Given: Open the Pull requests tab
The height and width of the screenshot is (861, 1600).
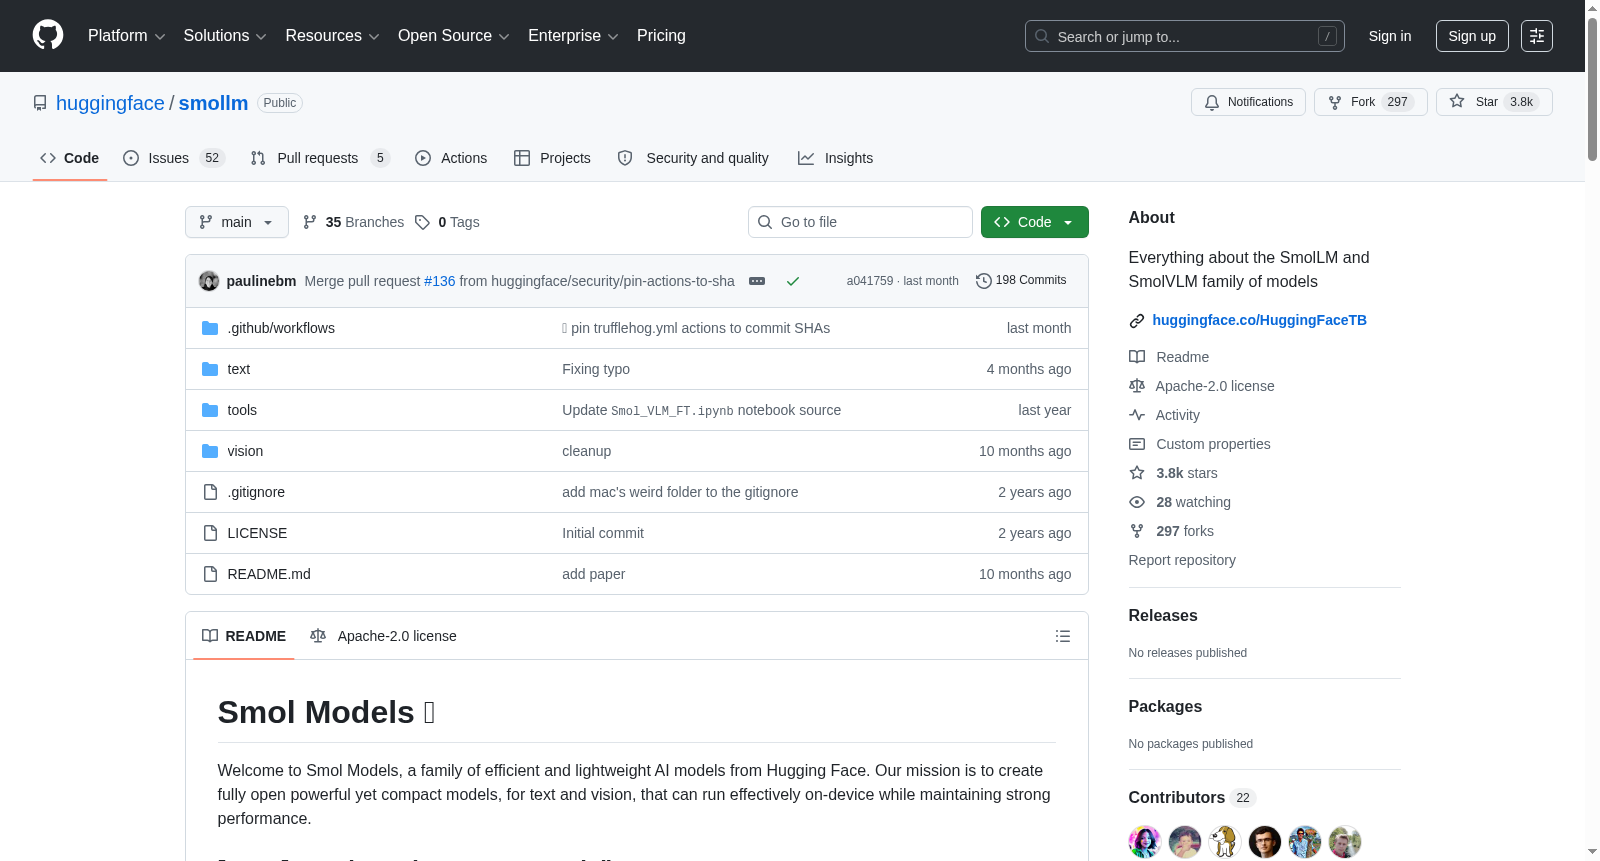Looking at the screenshot, I should pyautogui.click(x=319, y=158).
